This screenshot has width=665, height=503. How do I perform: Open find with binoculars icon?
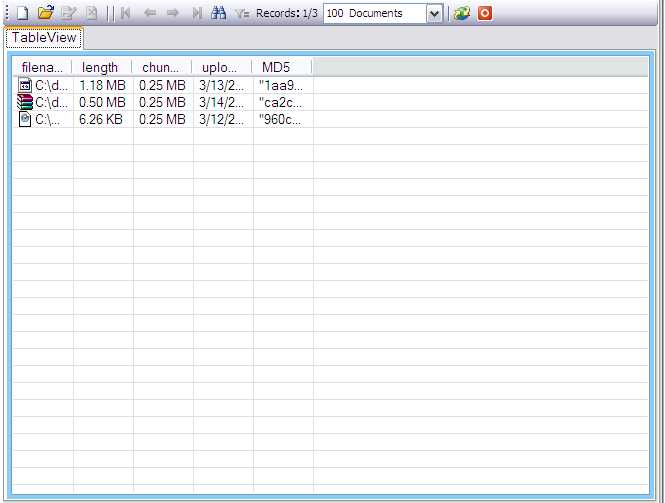(x=218, y=13)
